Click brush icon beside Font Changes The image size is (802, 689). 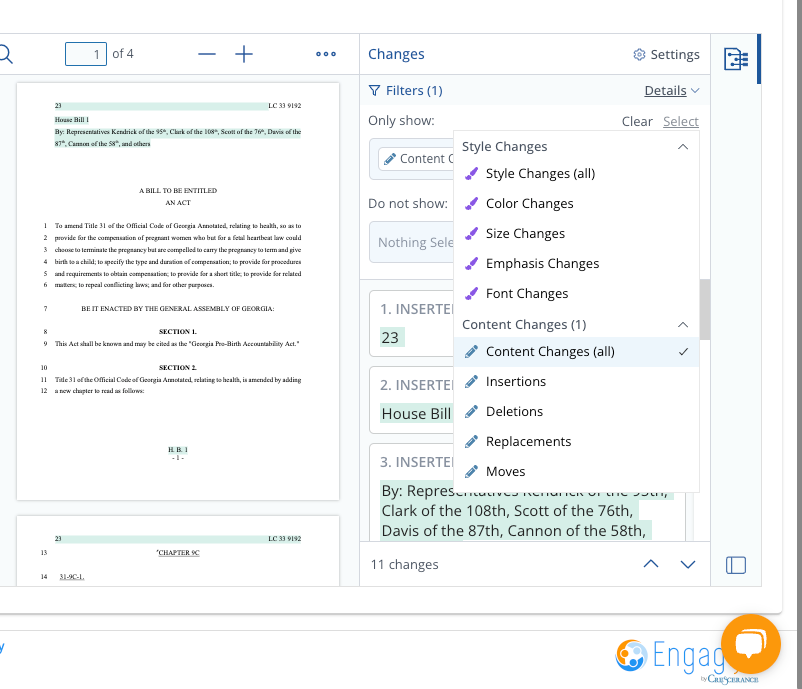pyautogui.click(x=471, y=293)
